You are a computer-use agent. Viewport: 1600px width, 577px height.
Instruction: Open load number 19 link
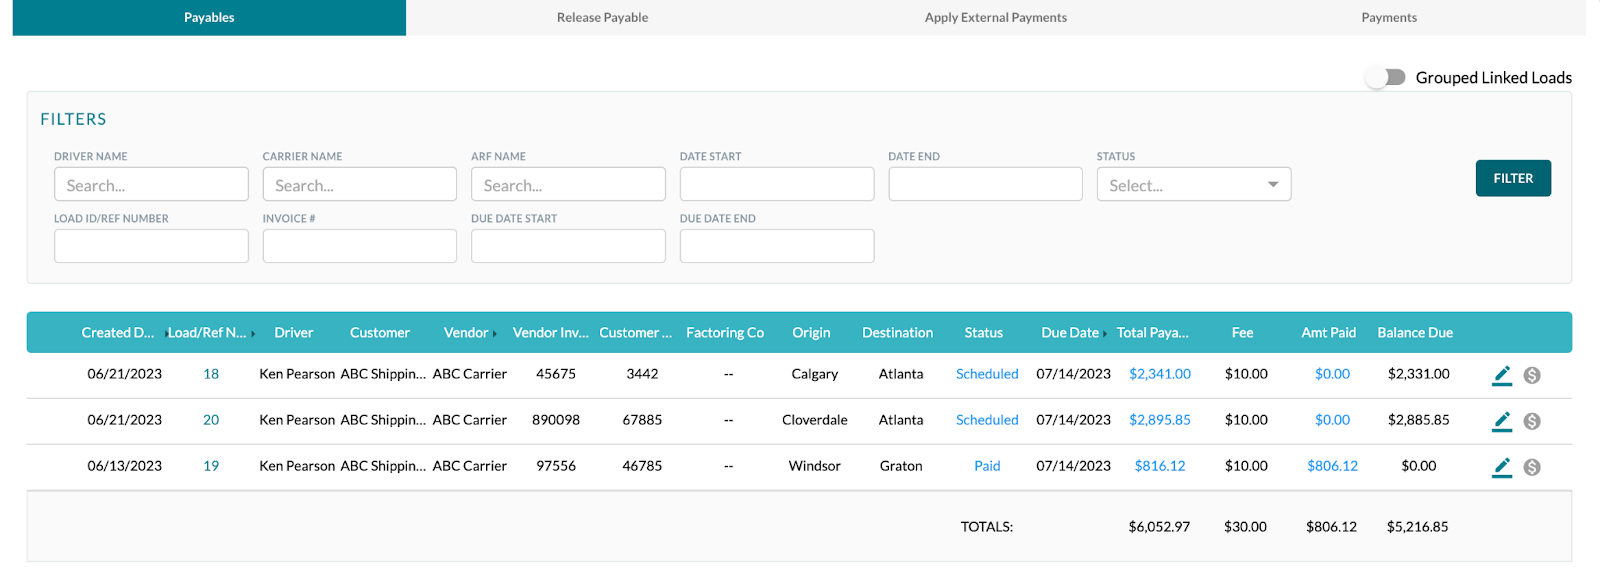211,466
